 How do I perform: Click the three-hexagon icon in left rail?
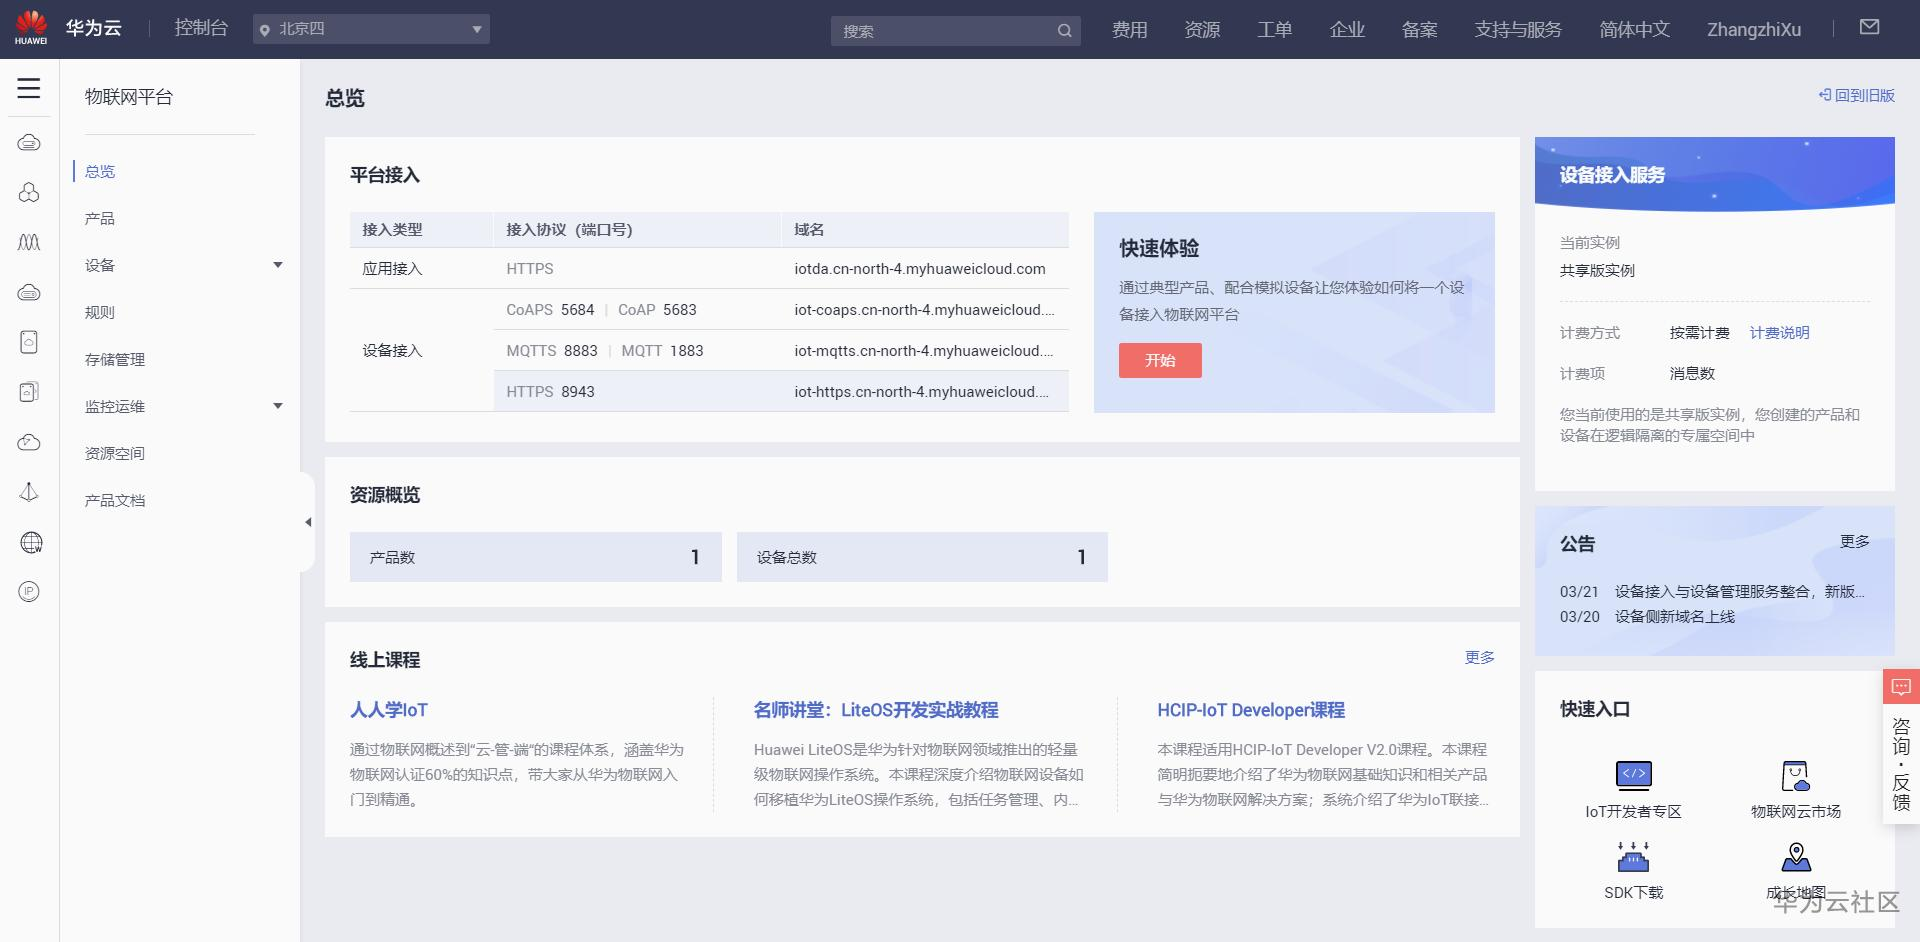[29, 192]
